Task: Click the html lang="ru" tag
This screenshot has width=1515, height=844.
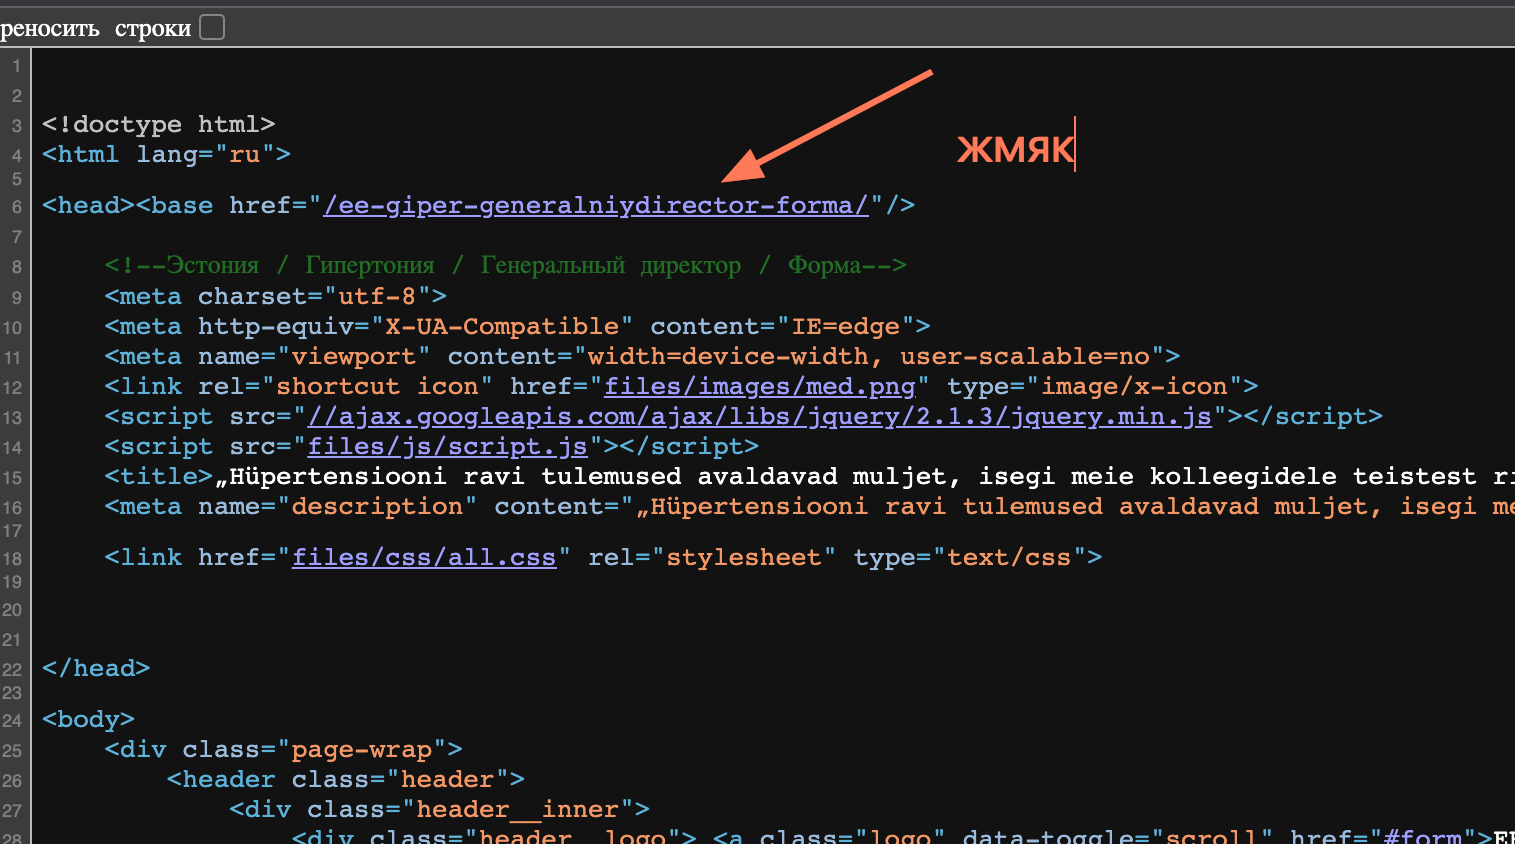Action: pyautogui.click(x=166, y=154)
